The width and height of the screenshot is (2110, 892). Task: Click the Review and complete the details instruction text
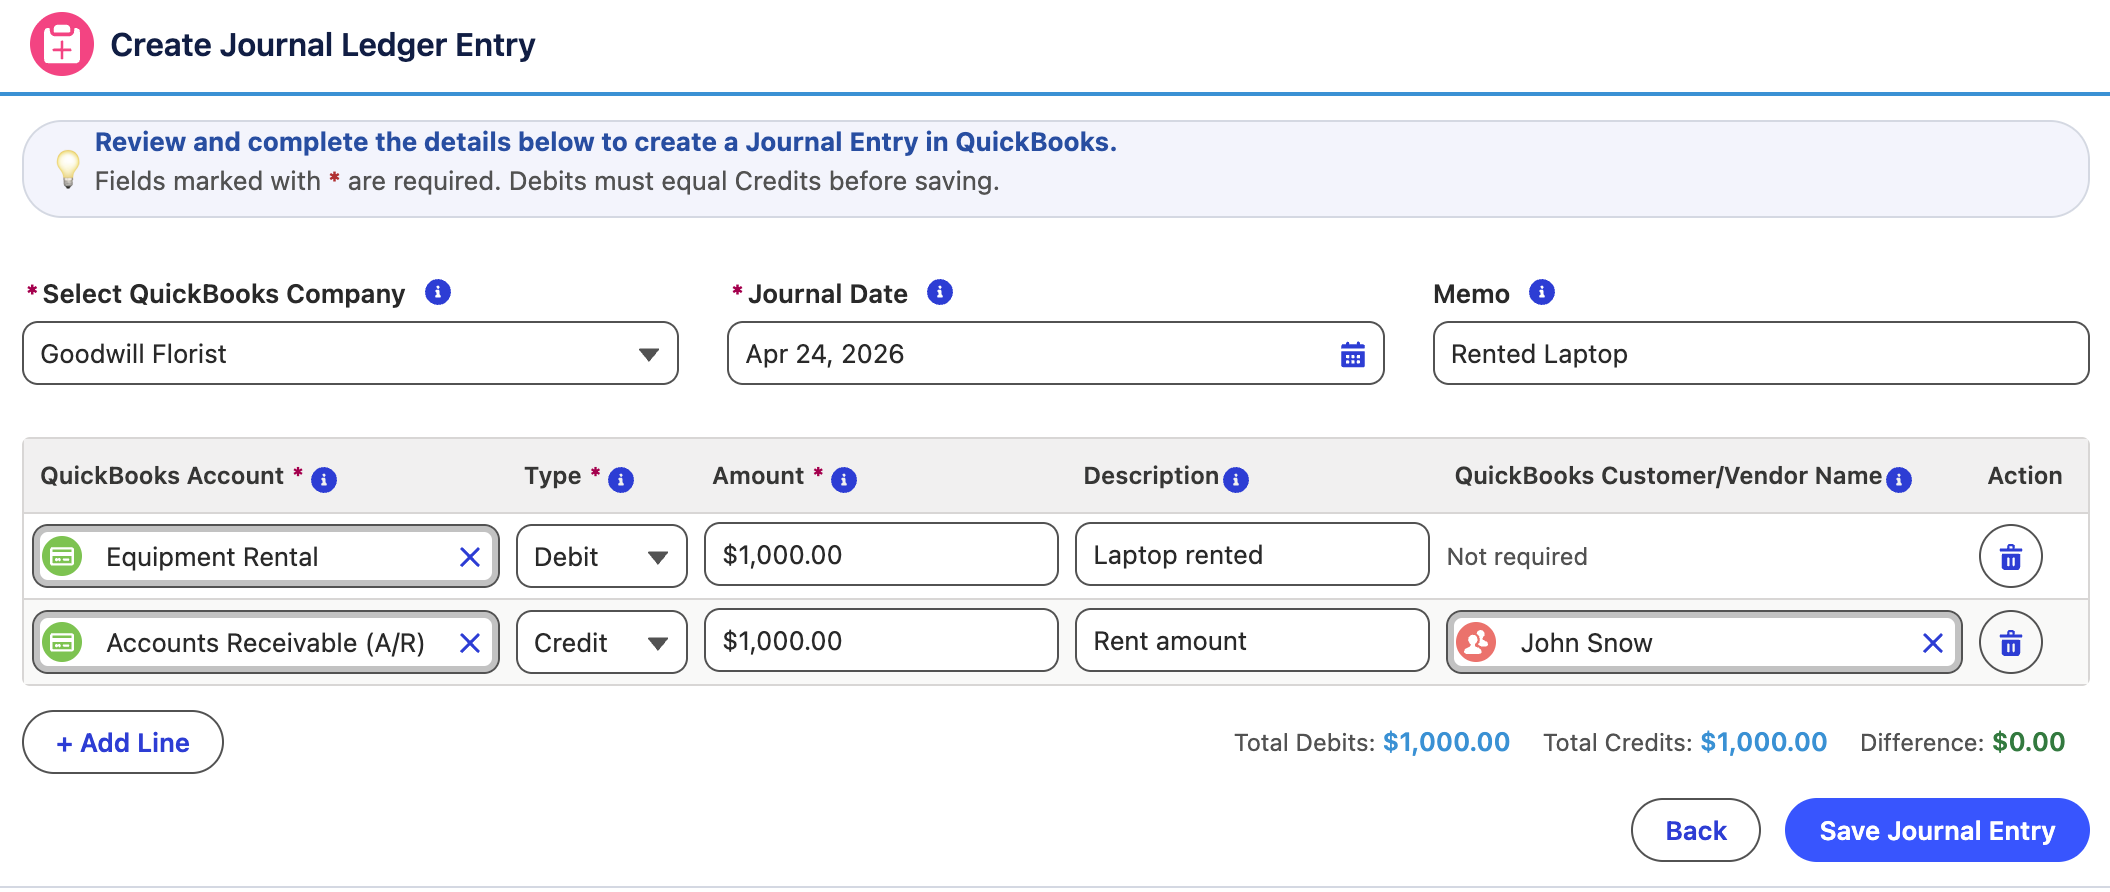pos(606,142)
